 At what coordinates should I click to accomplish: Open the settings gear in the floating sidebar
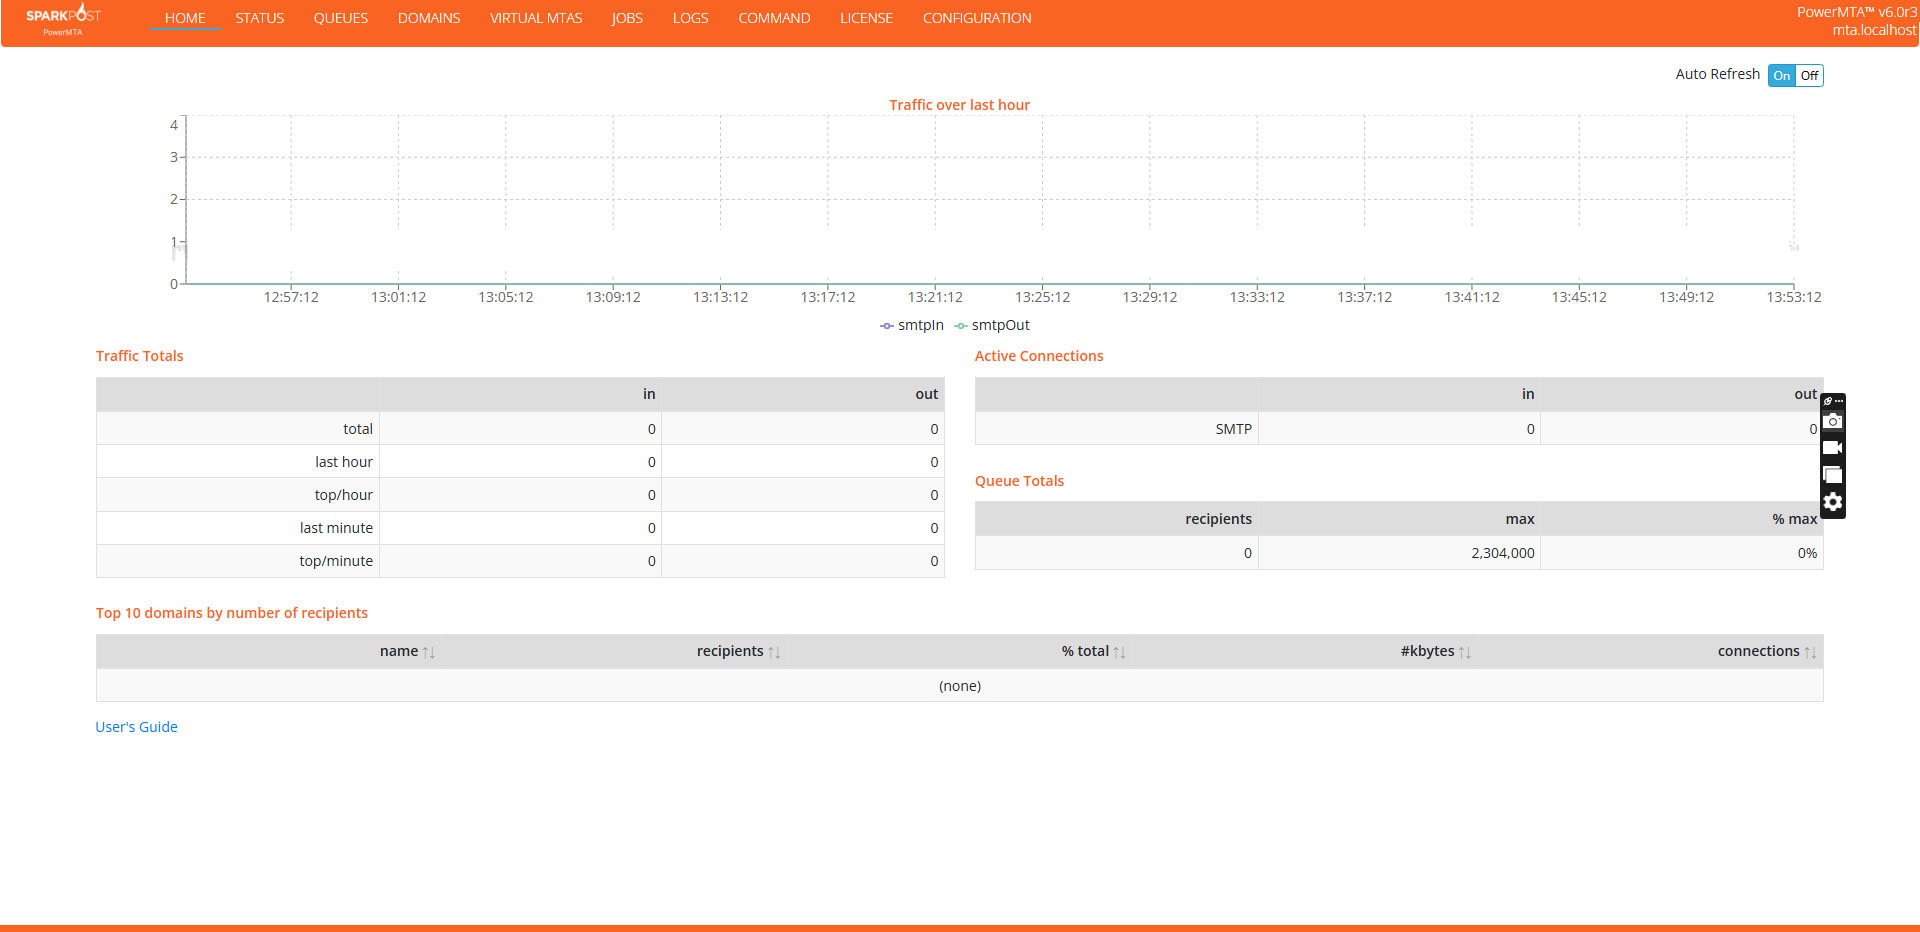coord(1833,502)
